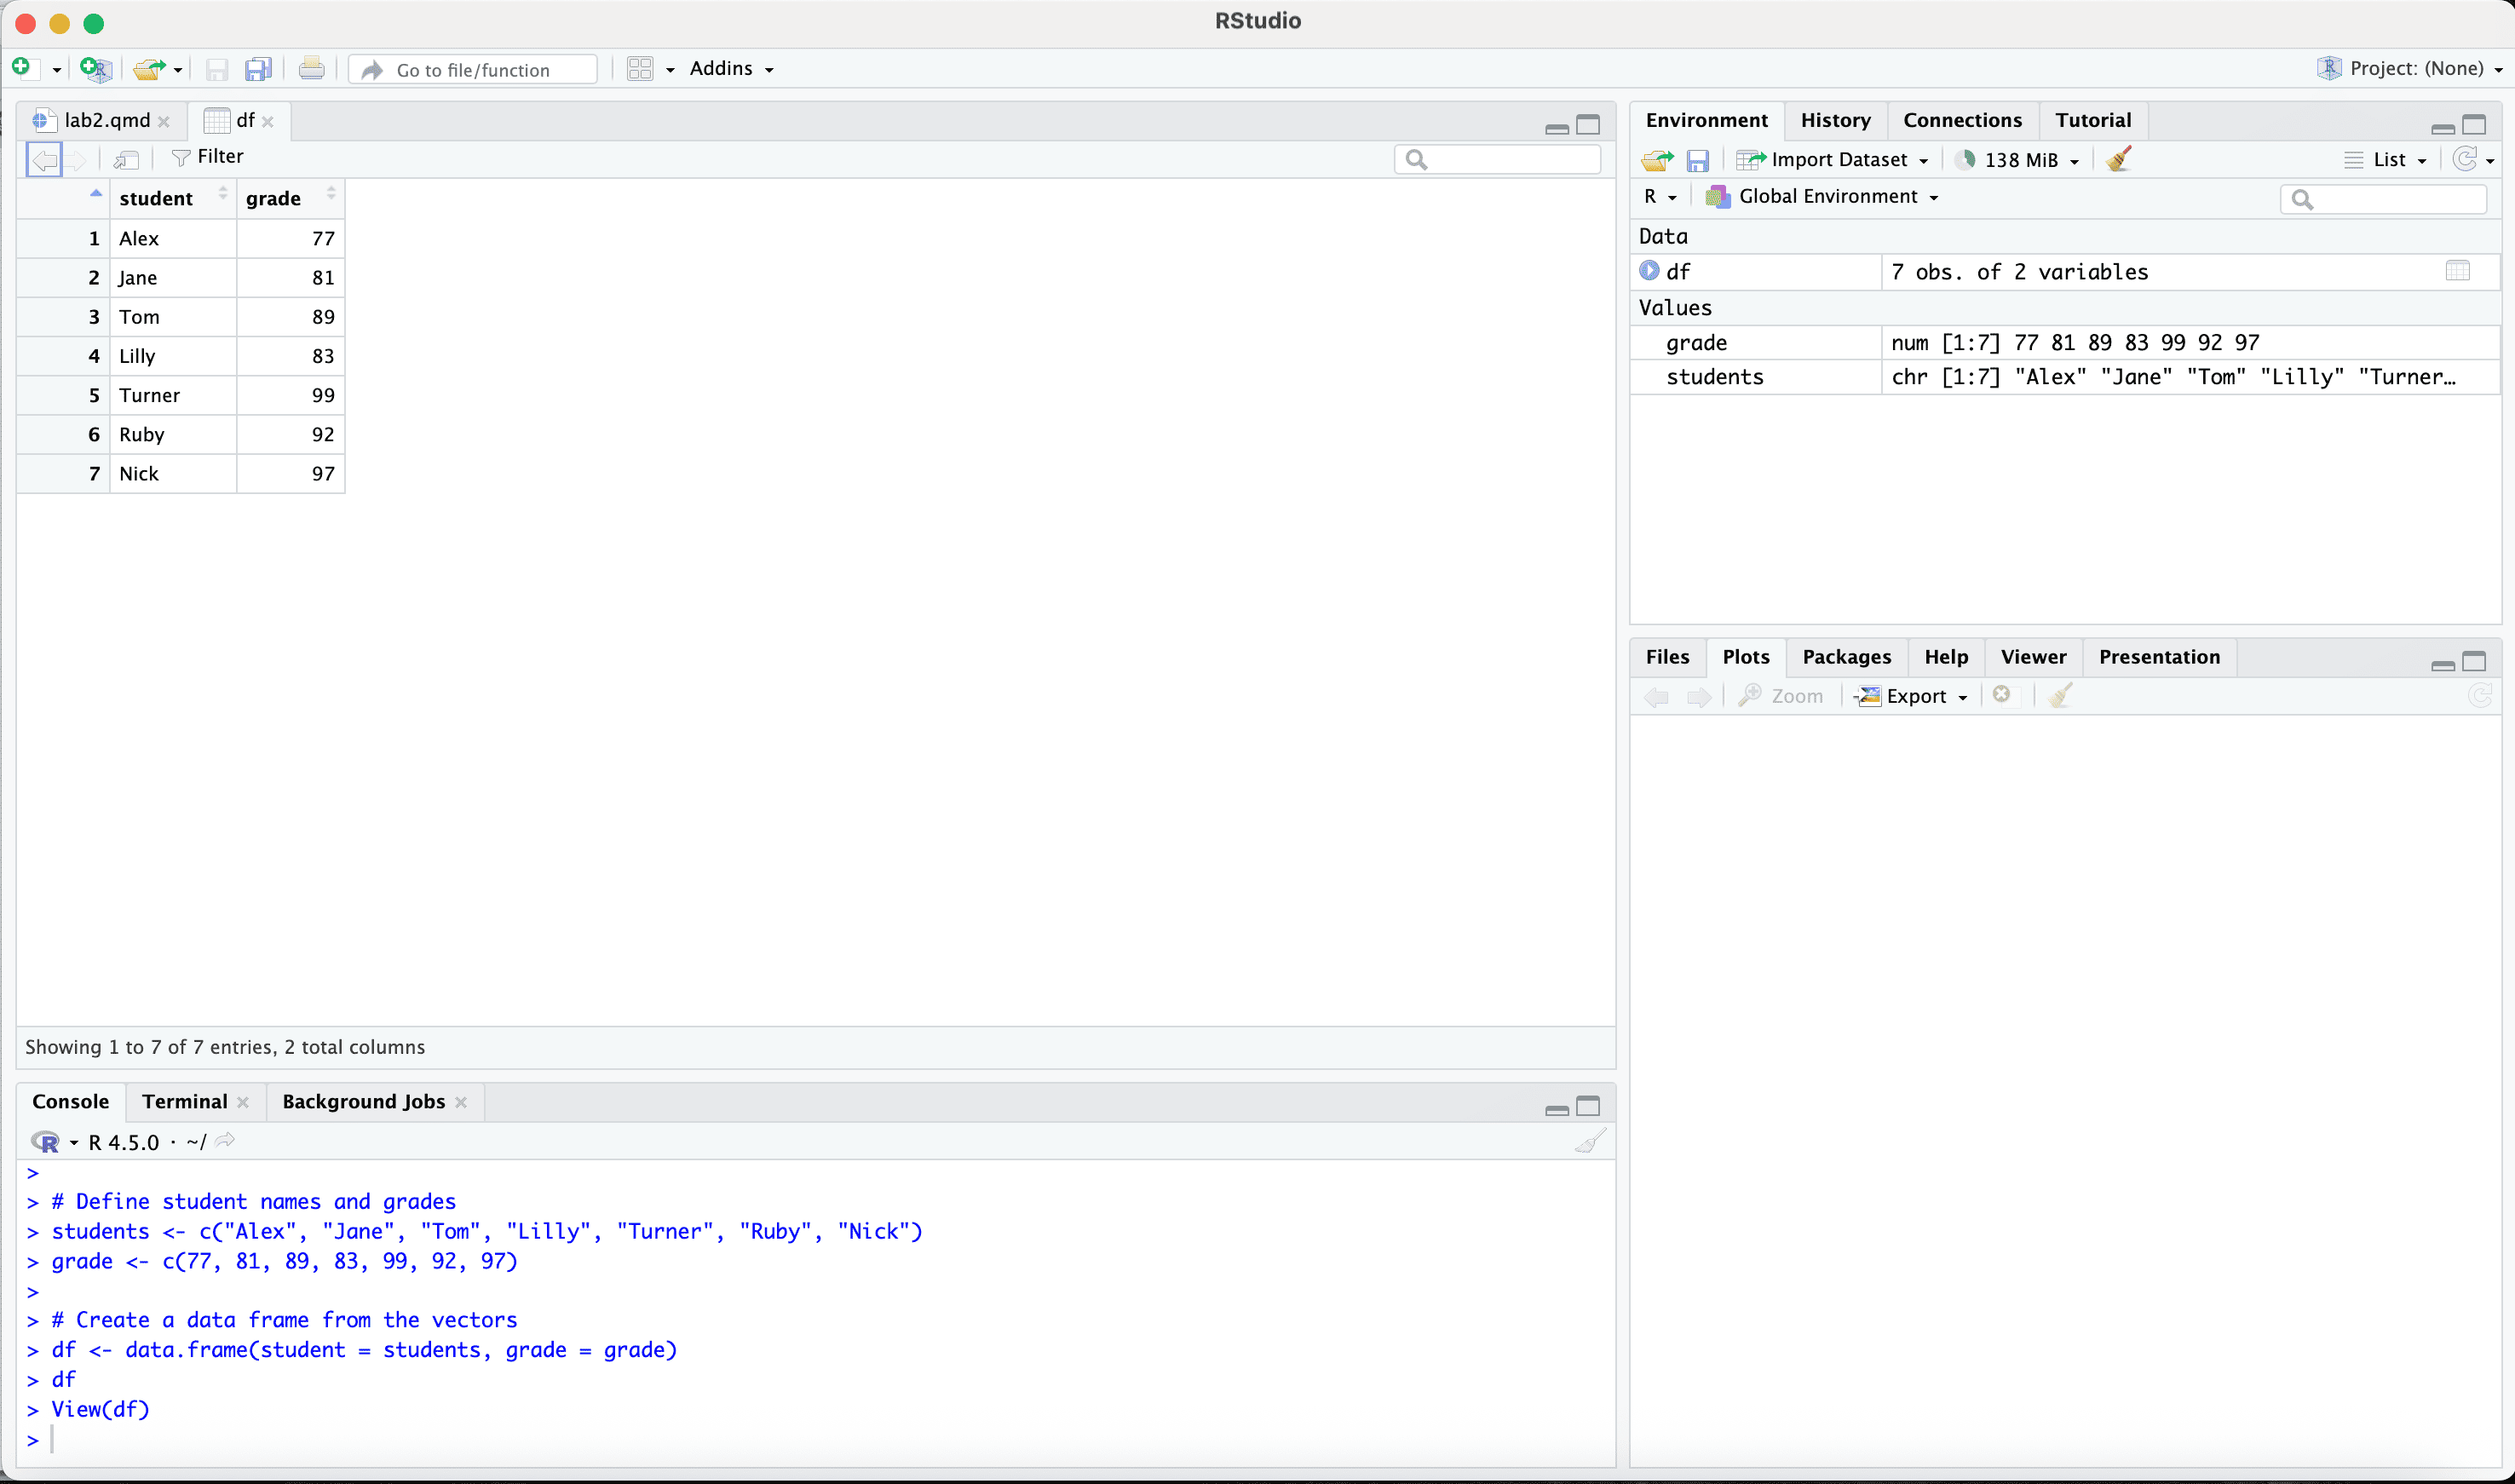Open the Addins dropdown menu

coord(731,68)
